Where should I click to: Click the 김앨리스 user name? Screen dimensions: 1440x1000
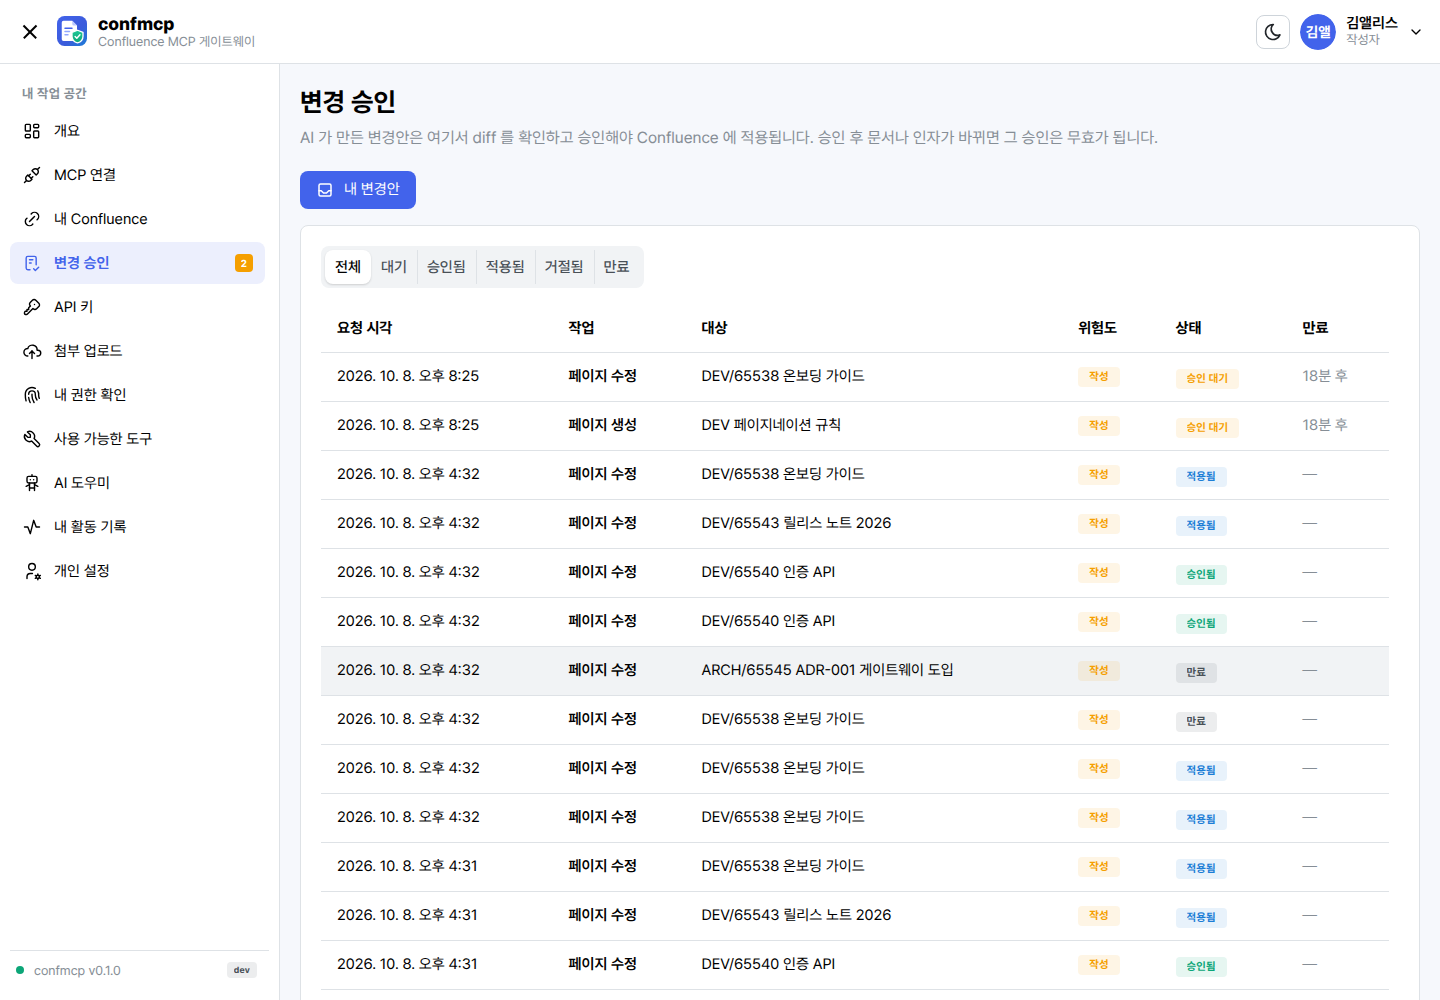[x=1371, y=23]
